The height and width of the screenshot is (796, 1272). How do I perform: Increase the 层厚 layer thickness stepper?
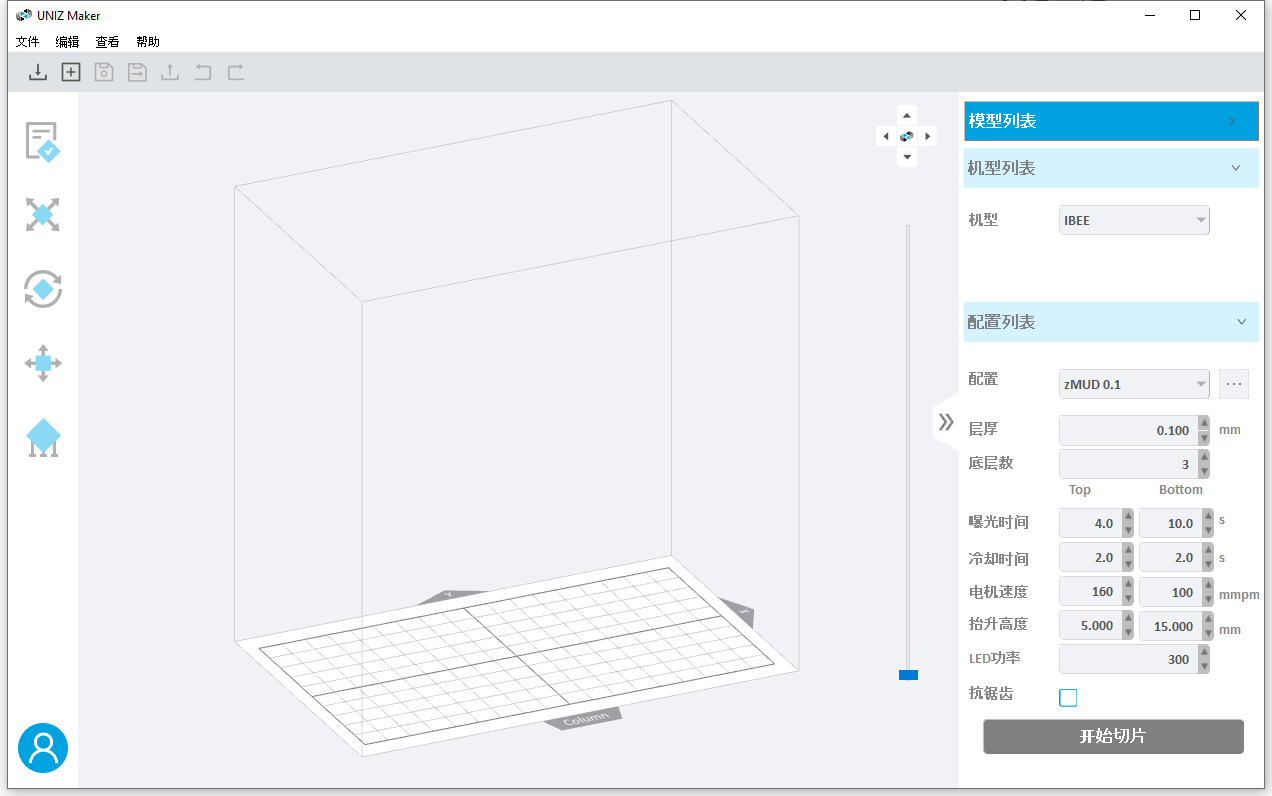pos(1204,424)
